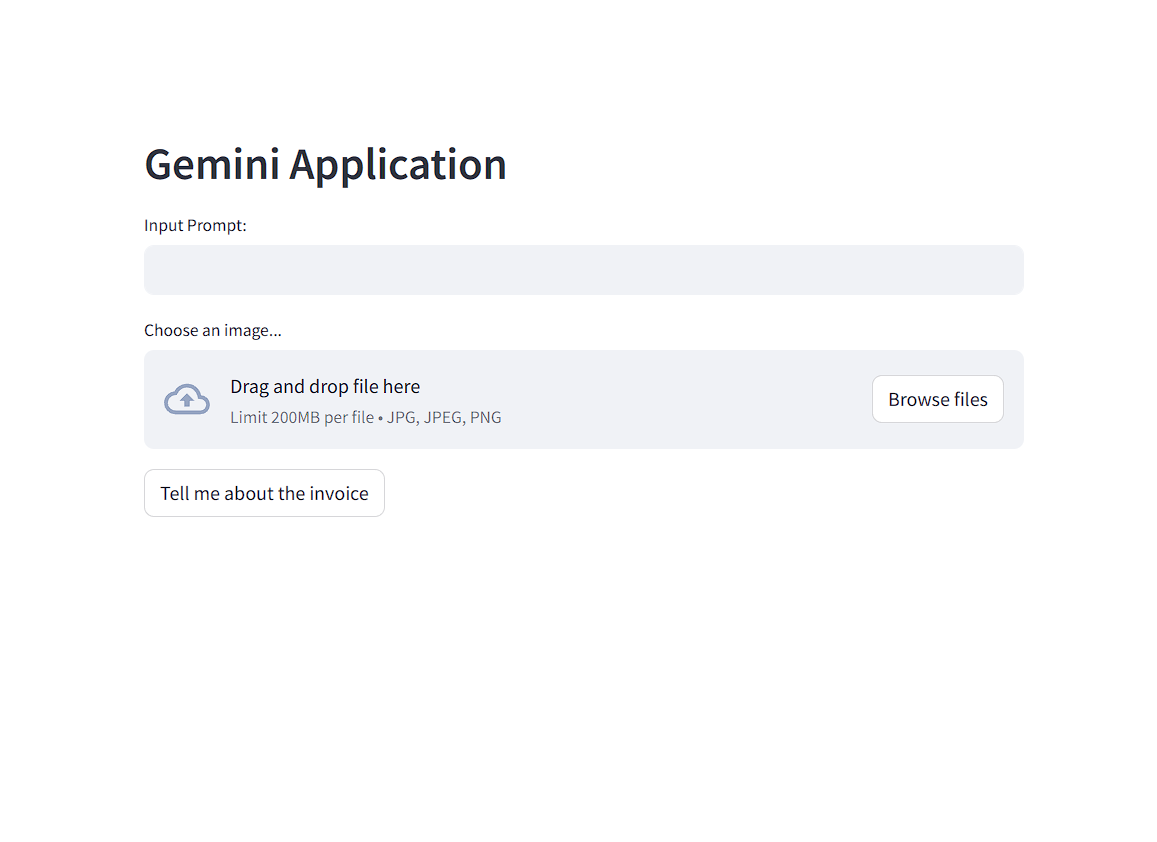Click the Drag and drop file here text
The width and height of the screenshot is (1157, 842).
[x=325, y=386]
